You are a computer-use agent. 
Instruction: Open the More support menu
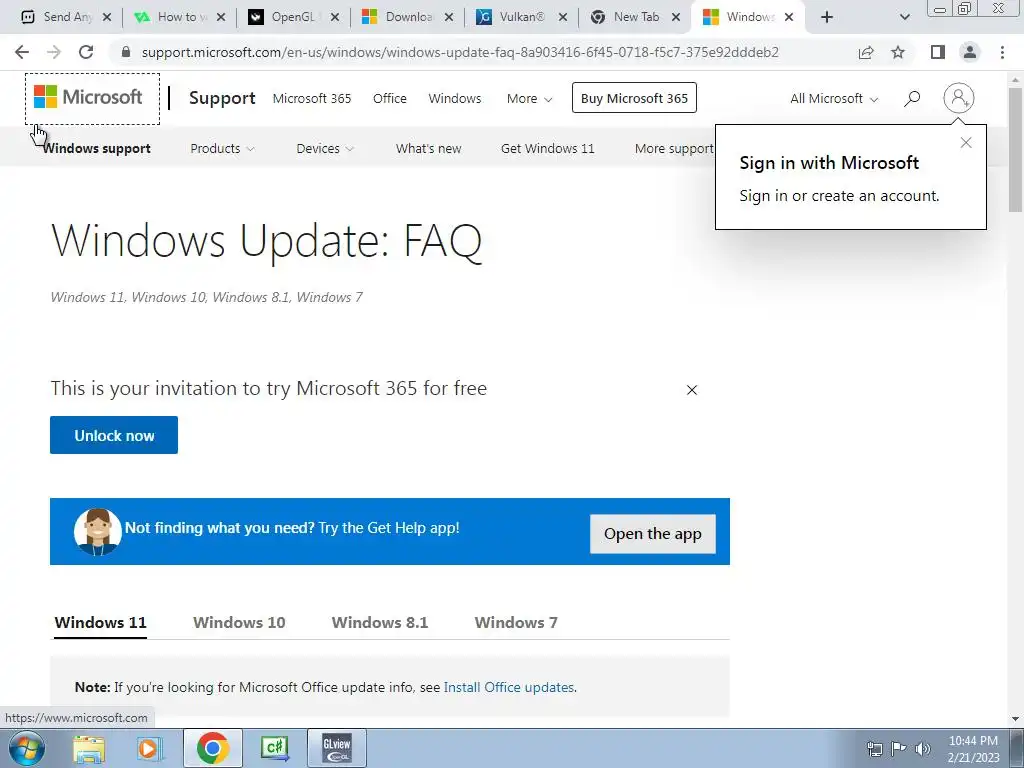(x=674, y=148)
